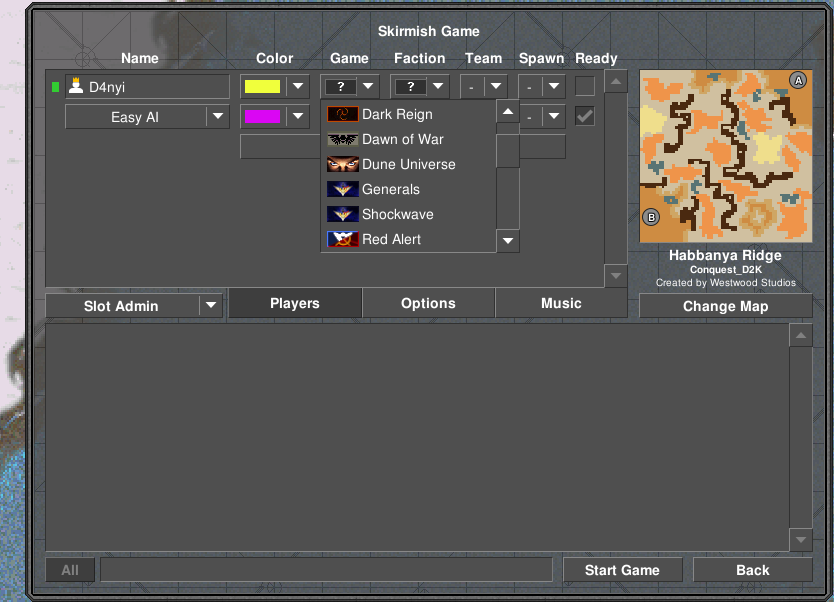Select the Red Alert flag icon
The height and width of the screenshot is (602, 834).
tap(343, 239)
